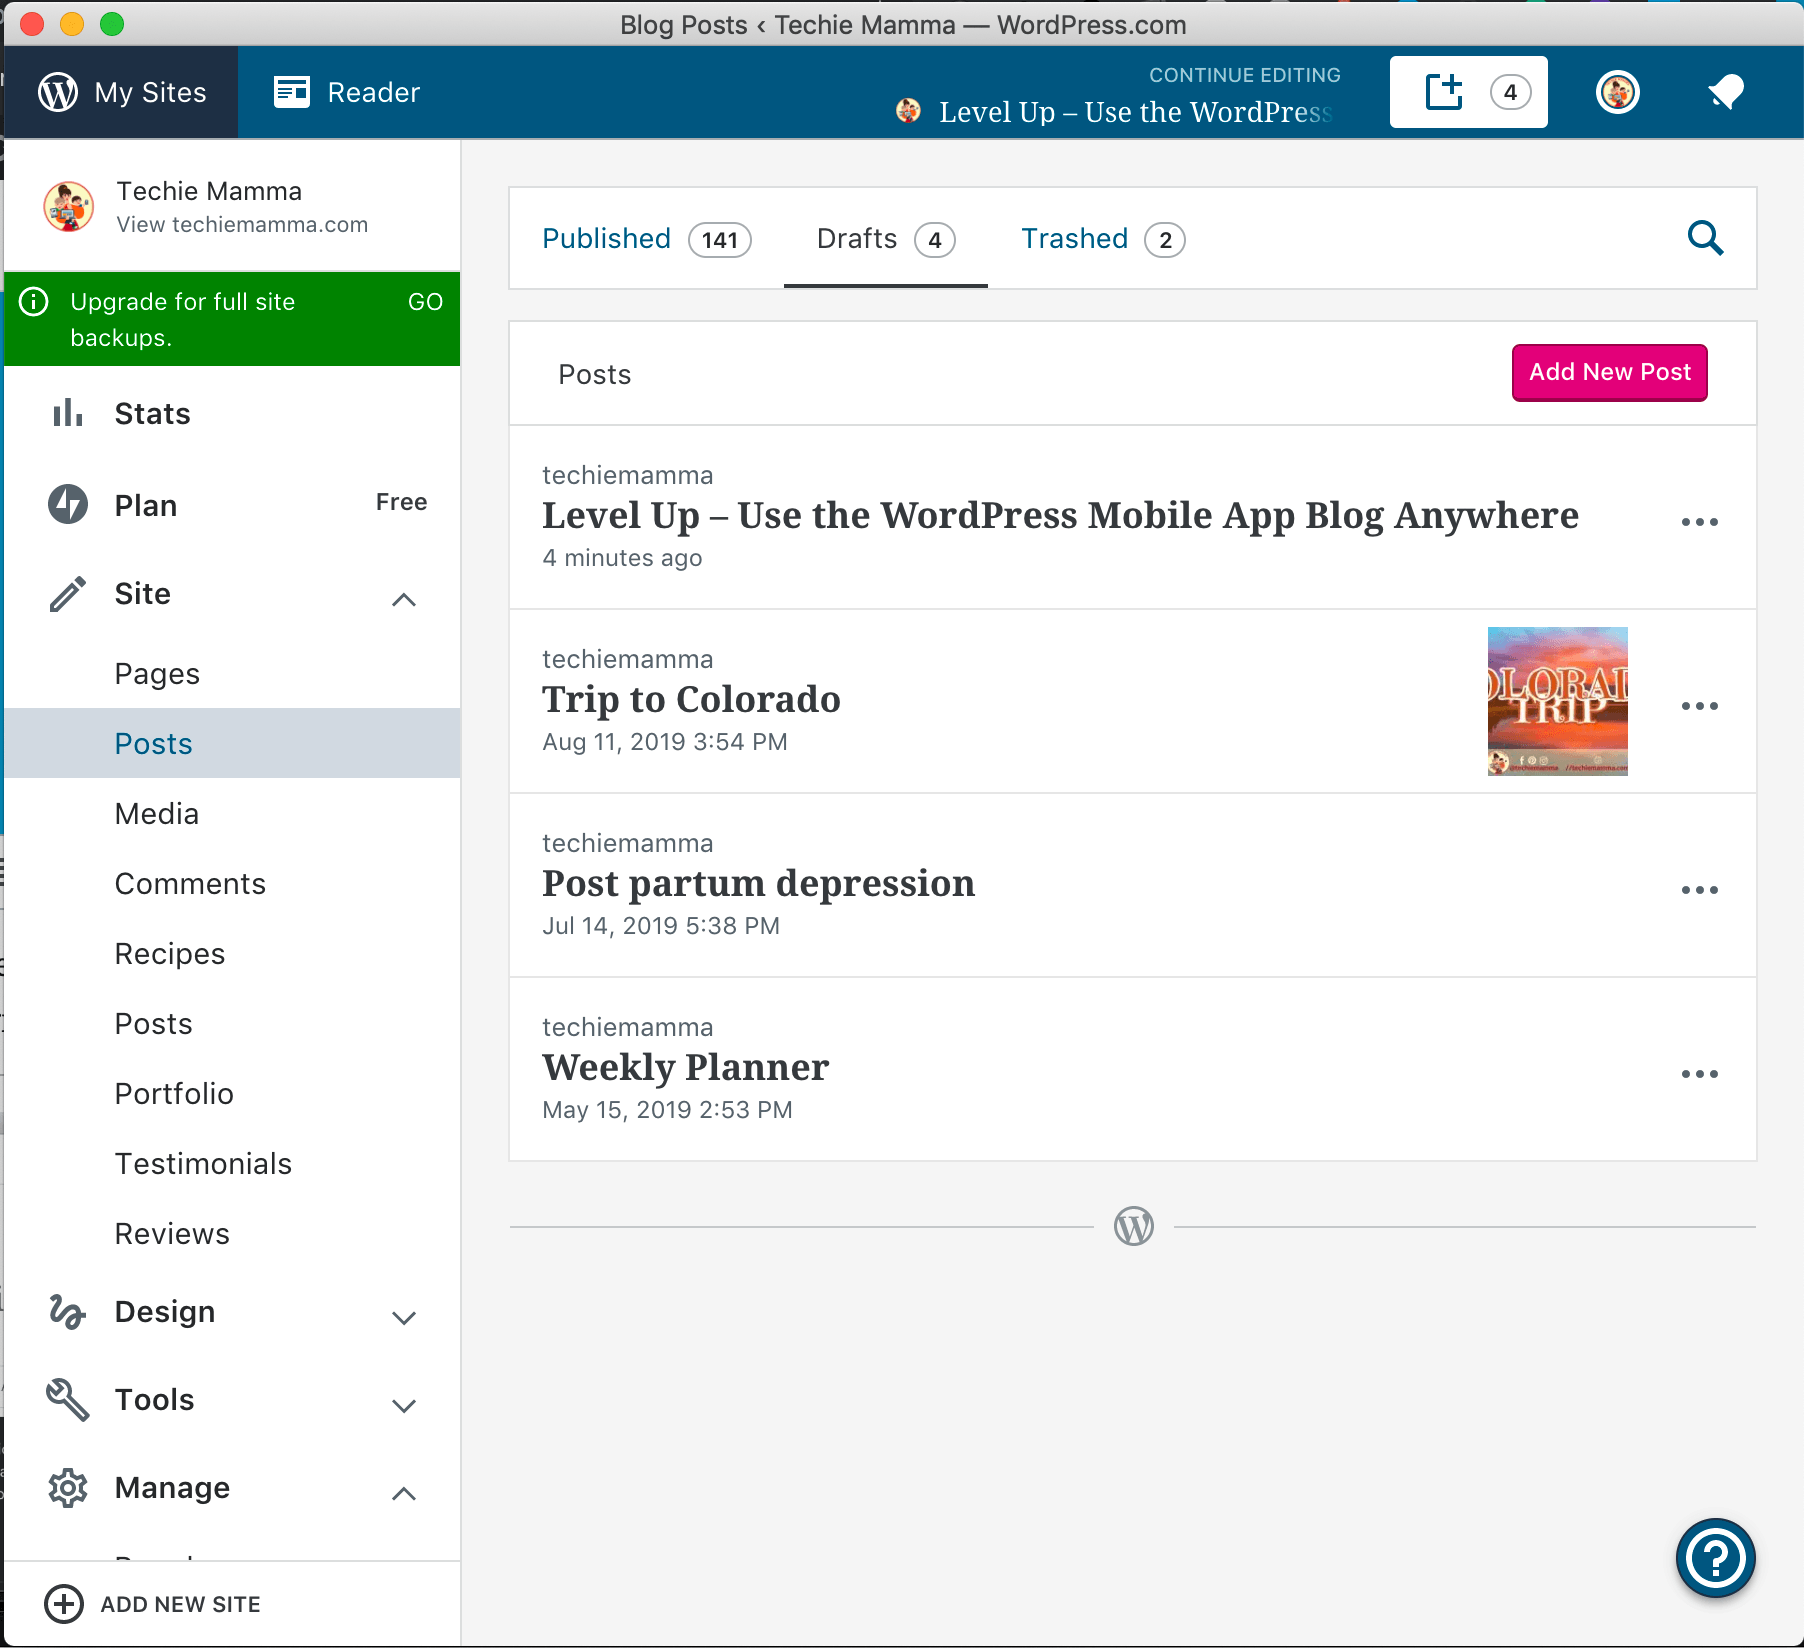Click the info icon on upgrade banner
The image size is (1804, 1648).
click(x=34, y=302)
